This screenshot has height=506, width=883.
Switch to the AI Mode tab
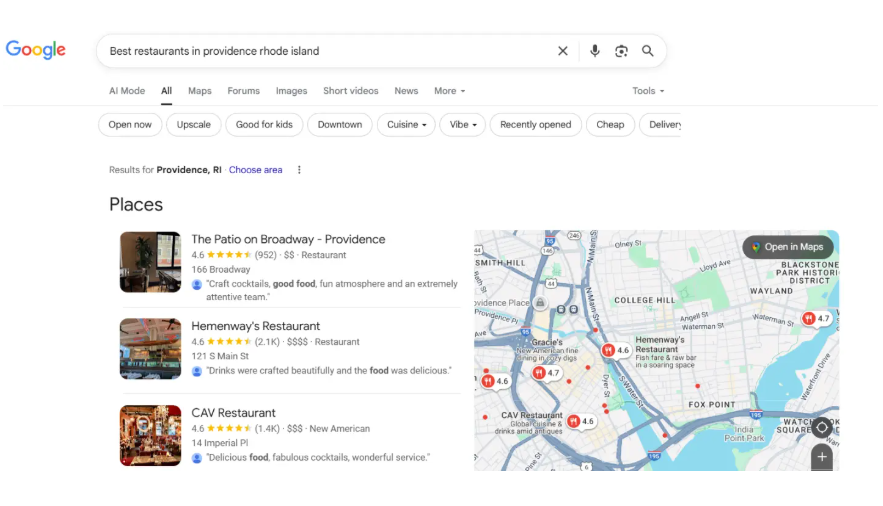[x=127, y=91]
